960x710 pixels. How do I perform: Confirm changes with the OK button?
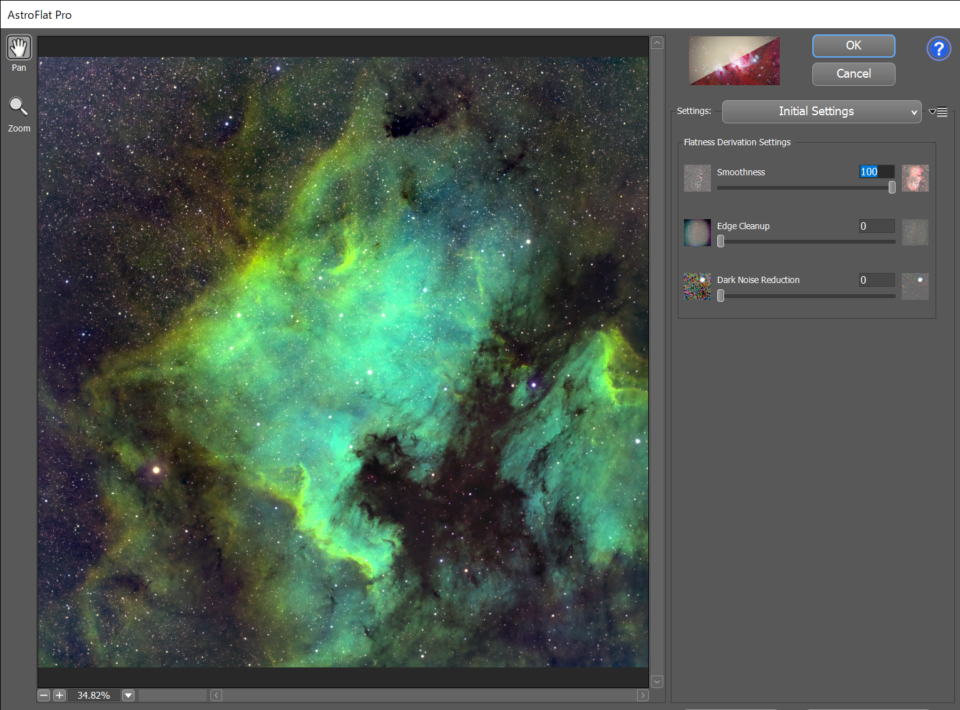click(x=853, y=45)
